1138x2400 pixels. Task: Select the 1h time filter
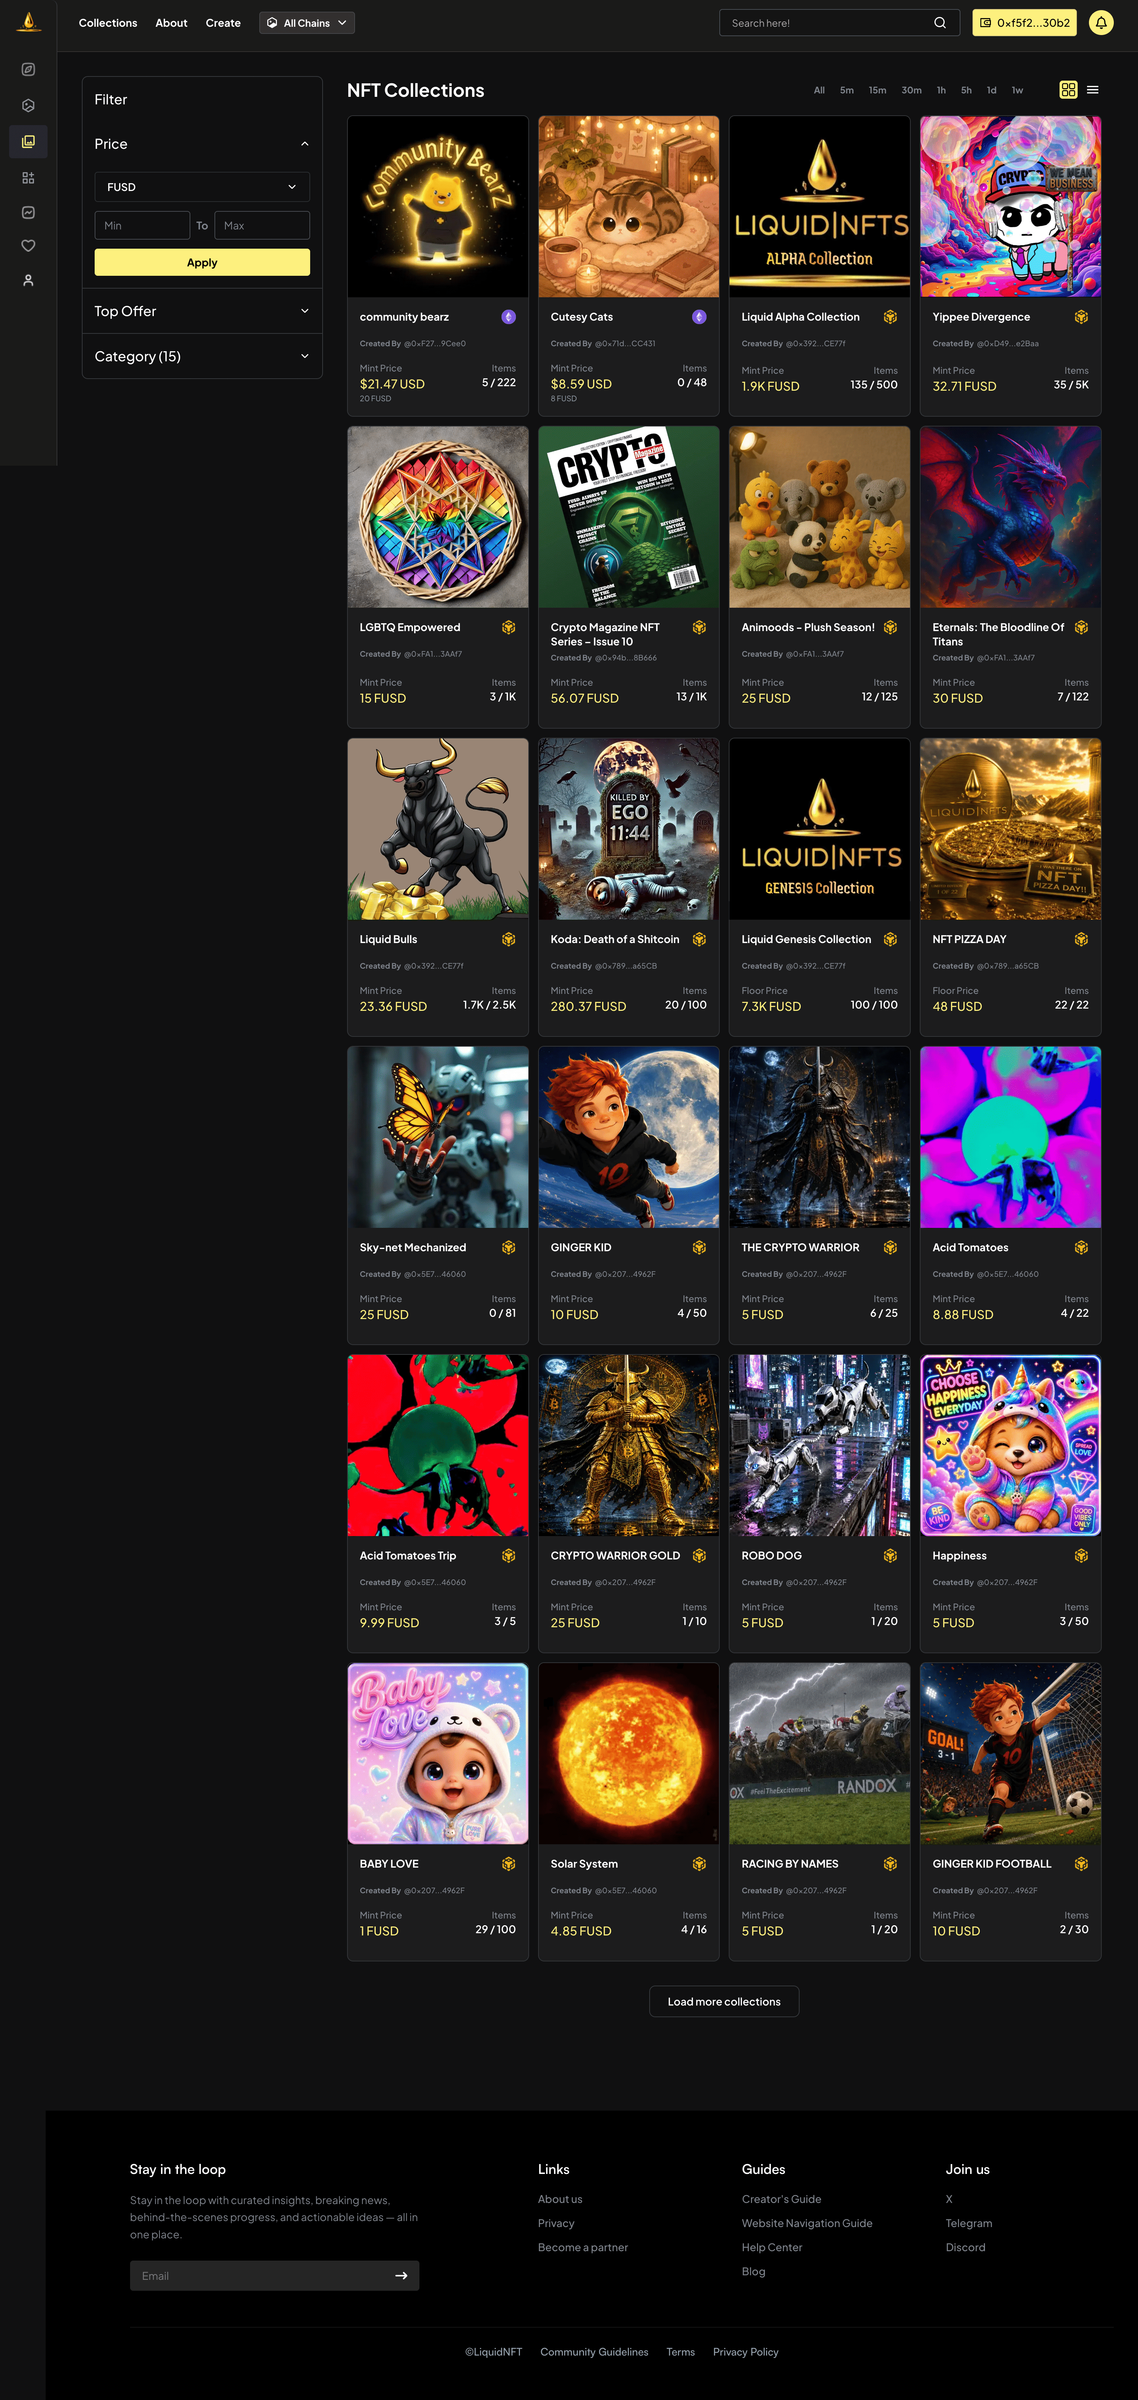(x=941, y=90)
